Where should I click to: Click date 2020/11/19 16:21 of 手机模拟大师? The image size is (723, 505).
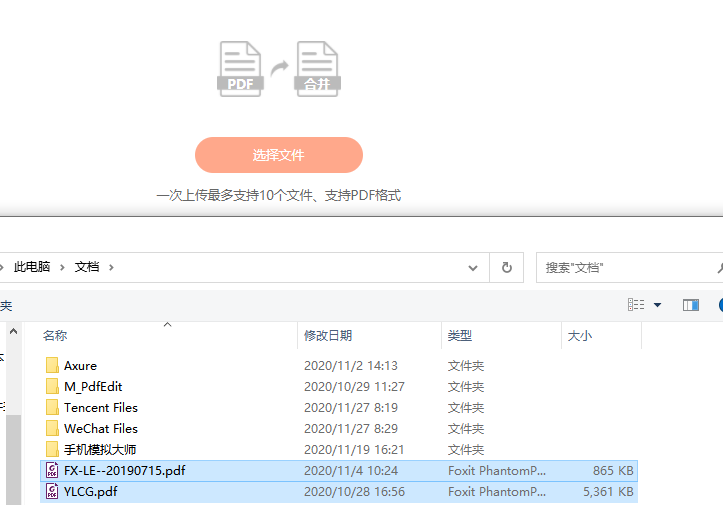point(354,450)
